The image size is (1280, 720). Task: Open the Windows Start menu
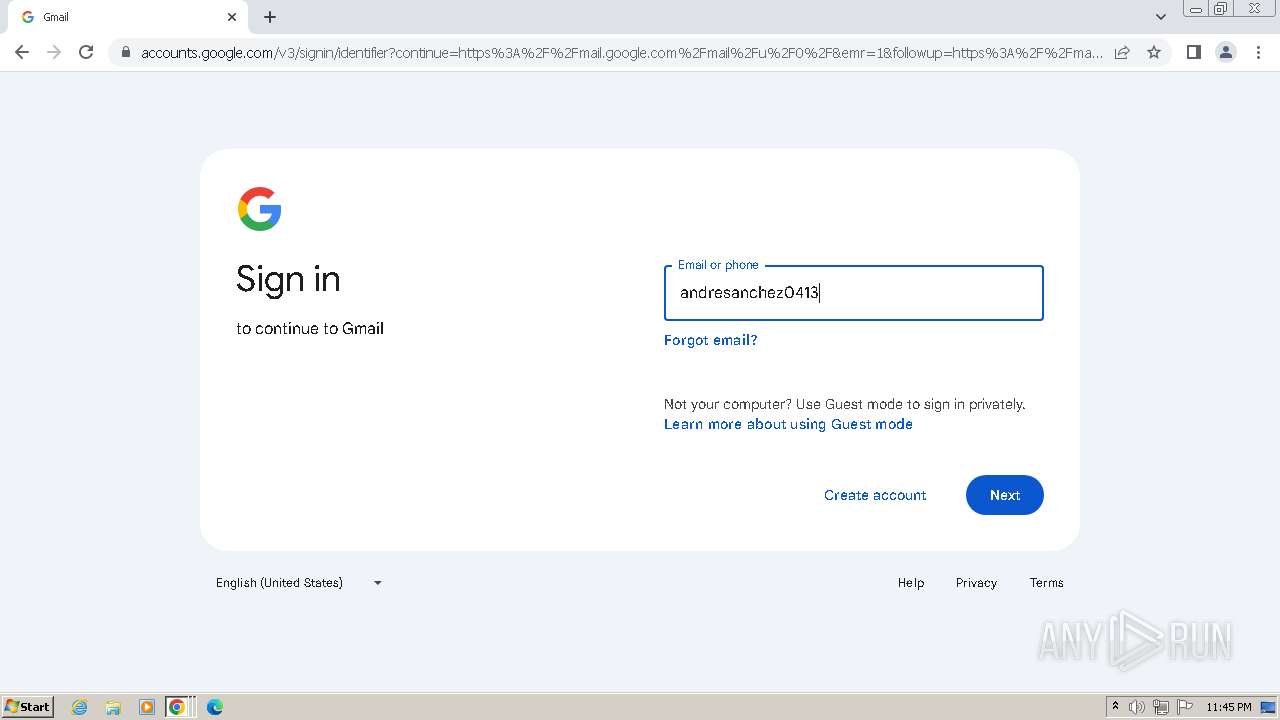click(28, 706)
